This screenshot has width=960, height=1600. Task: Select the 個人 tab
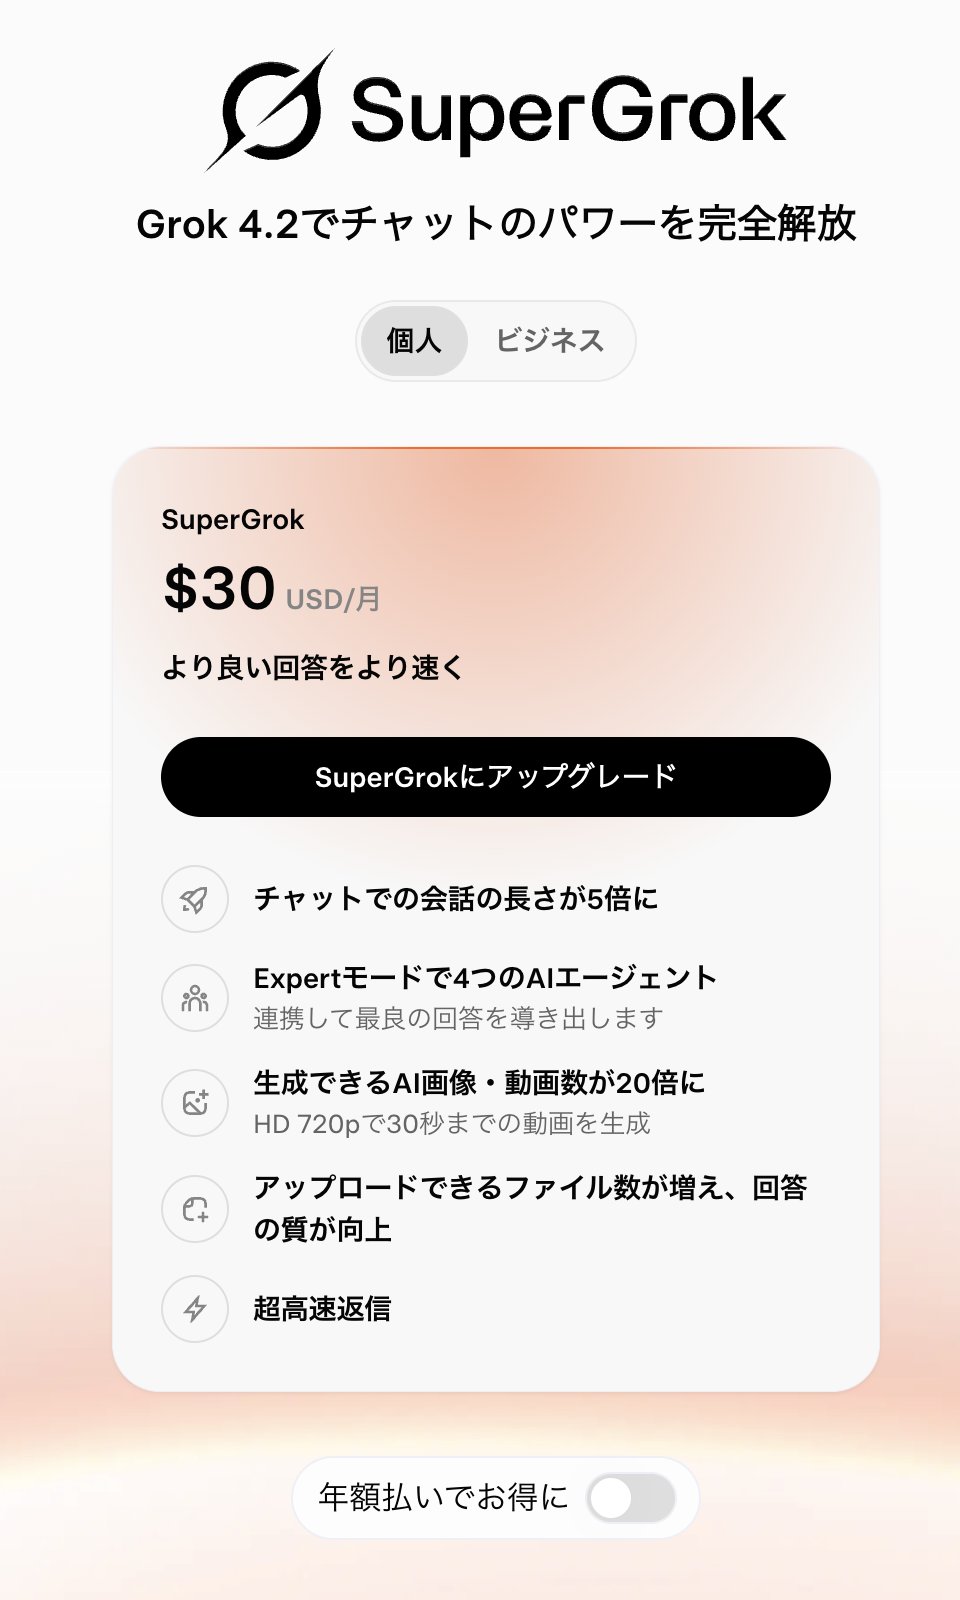(x=414, y=341)
